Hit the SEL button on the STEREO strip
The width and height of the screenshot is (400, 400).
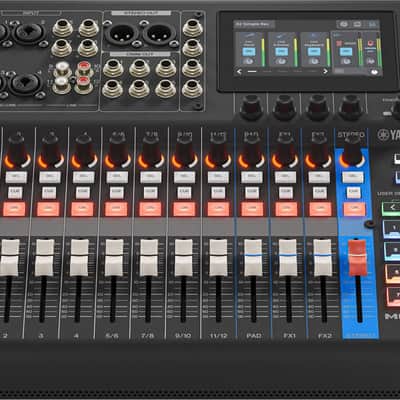[353, 177]
